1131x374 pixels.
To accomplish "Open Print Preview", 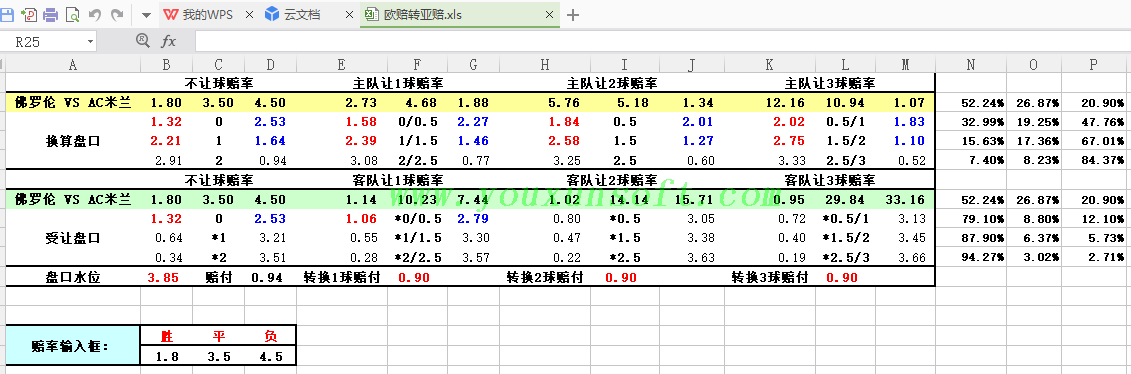I will 73,14.
